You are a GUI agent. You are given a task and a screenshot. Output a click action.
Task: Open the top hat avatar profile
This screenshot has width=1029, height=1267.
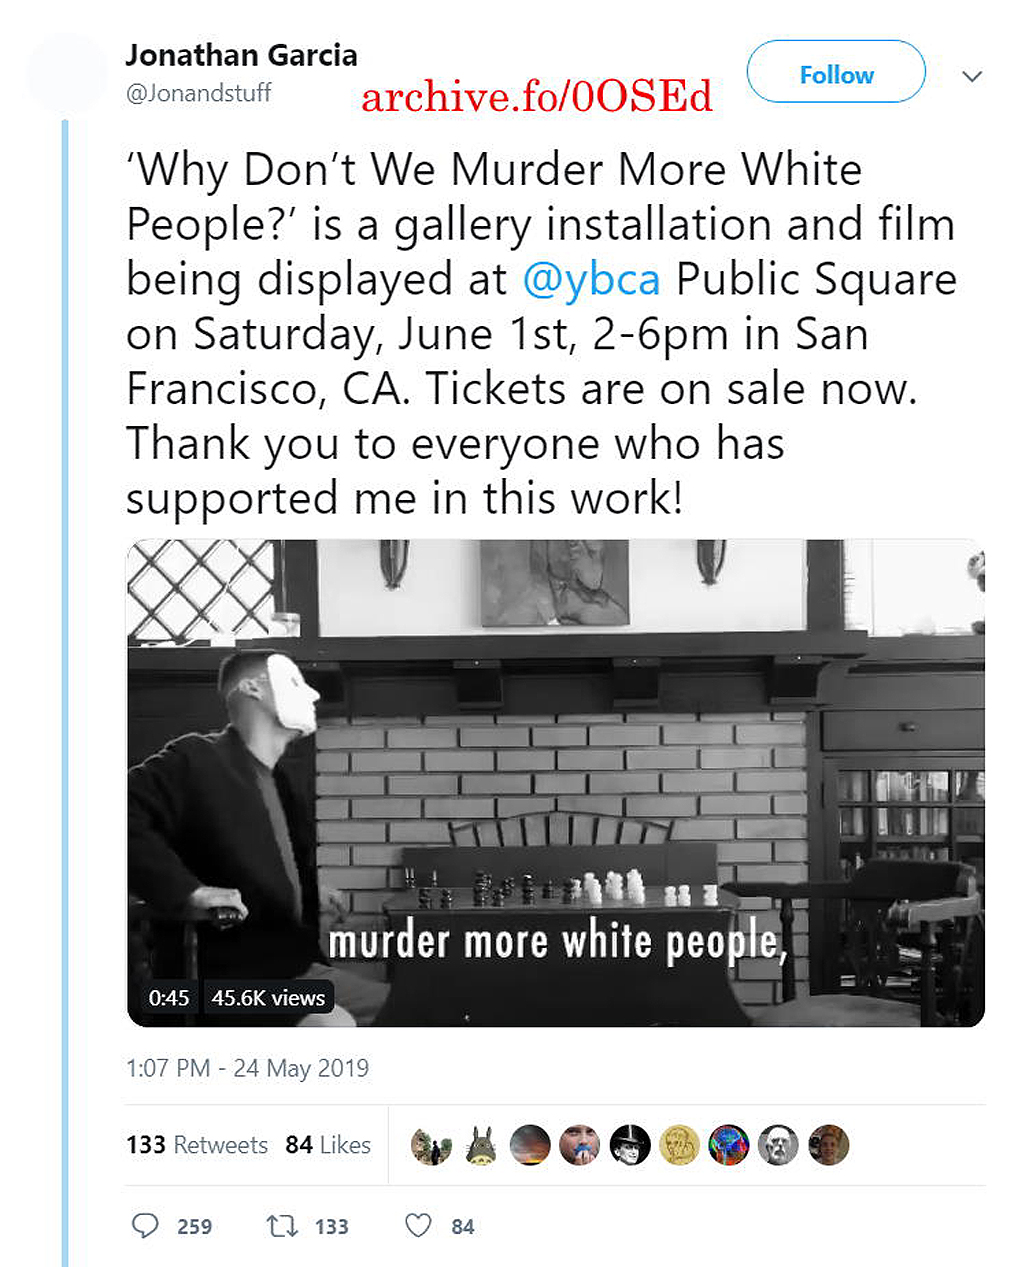click(x=630, y=1145)
